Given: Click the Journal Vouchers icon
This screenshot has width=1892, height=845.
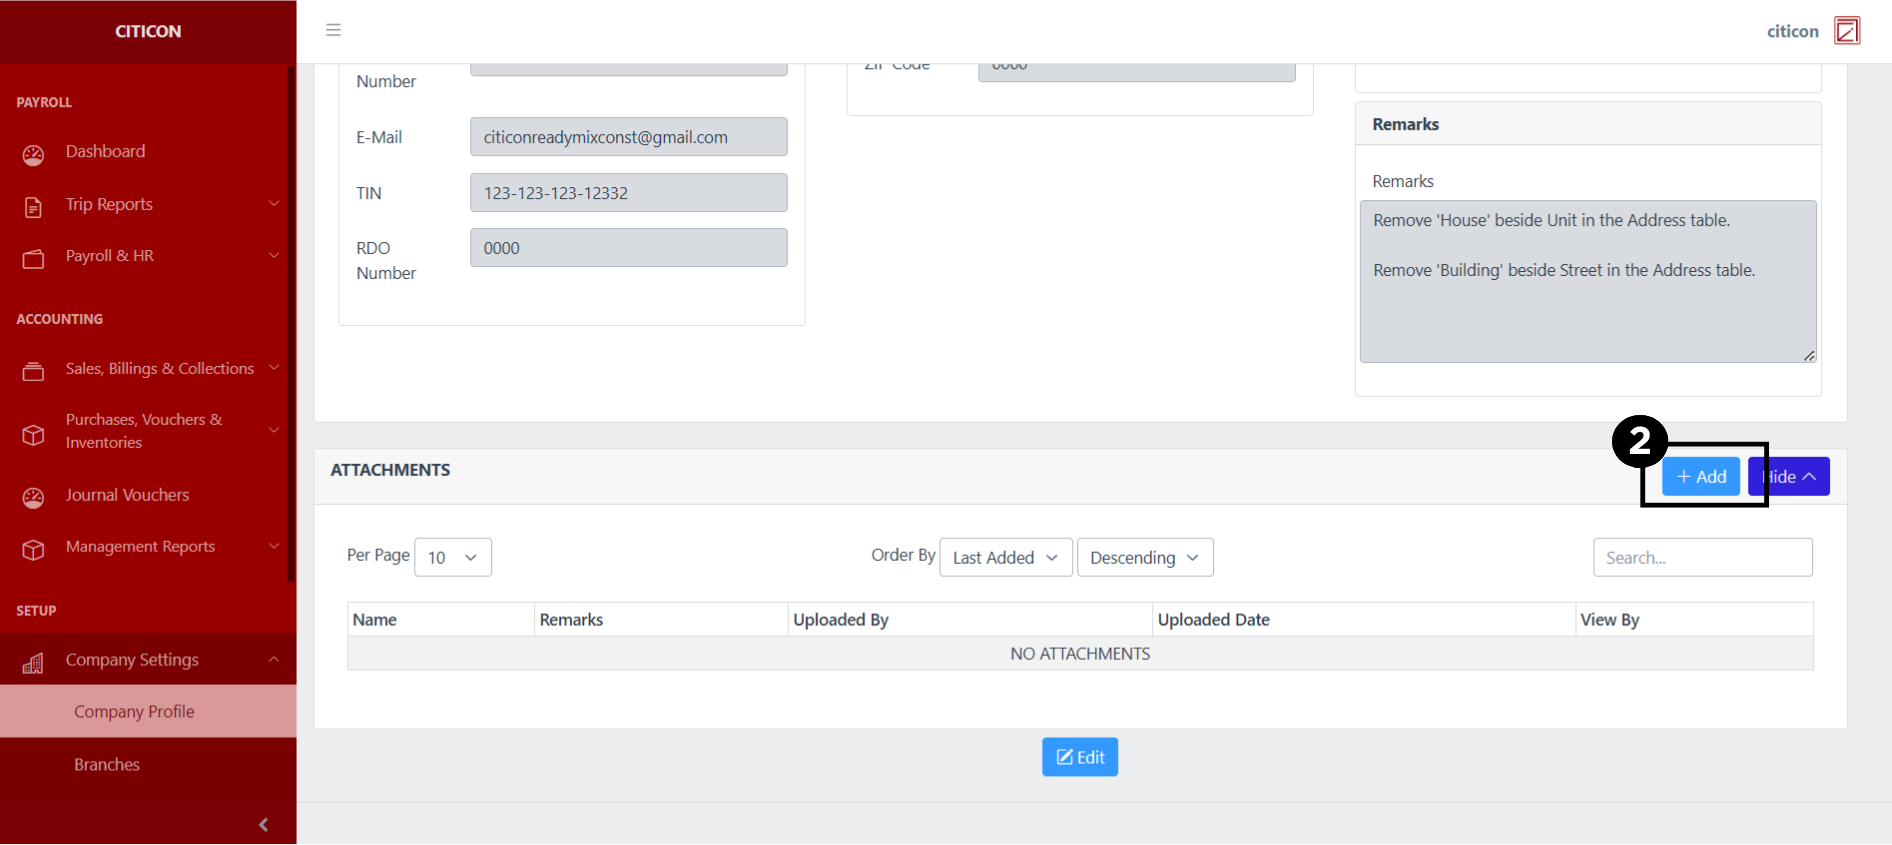Looking at the screenshot, I should (x=33, y=497).
